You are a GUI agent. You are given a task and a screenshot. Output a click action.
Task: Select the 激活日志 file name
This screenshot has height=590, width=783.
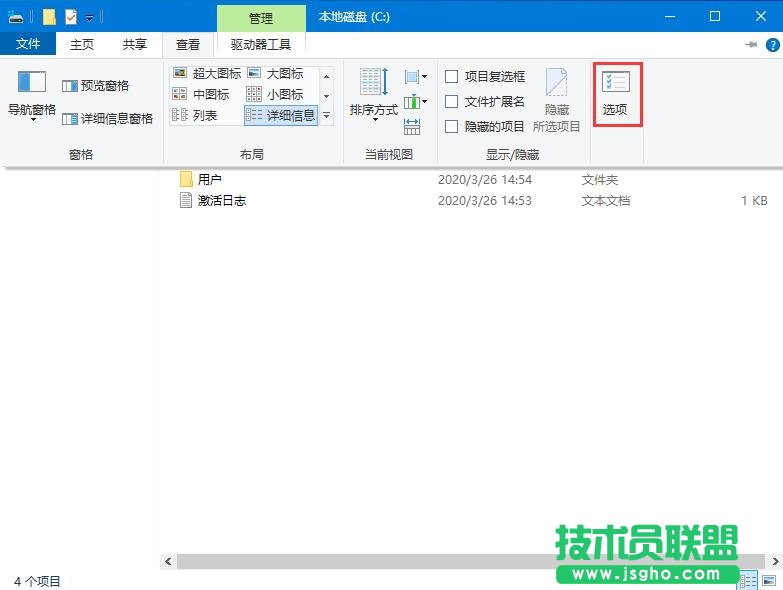(222, 201)
